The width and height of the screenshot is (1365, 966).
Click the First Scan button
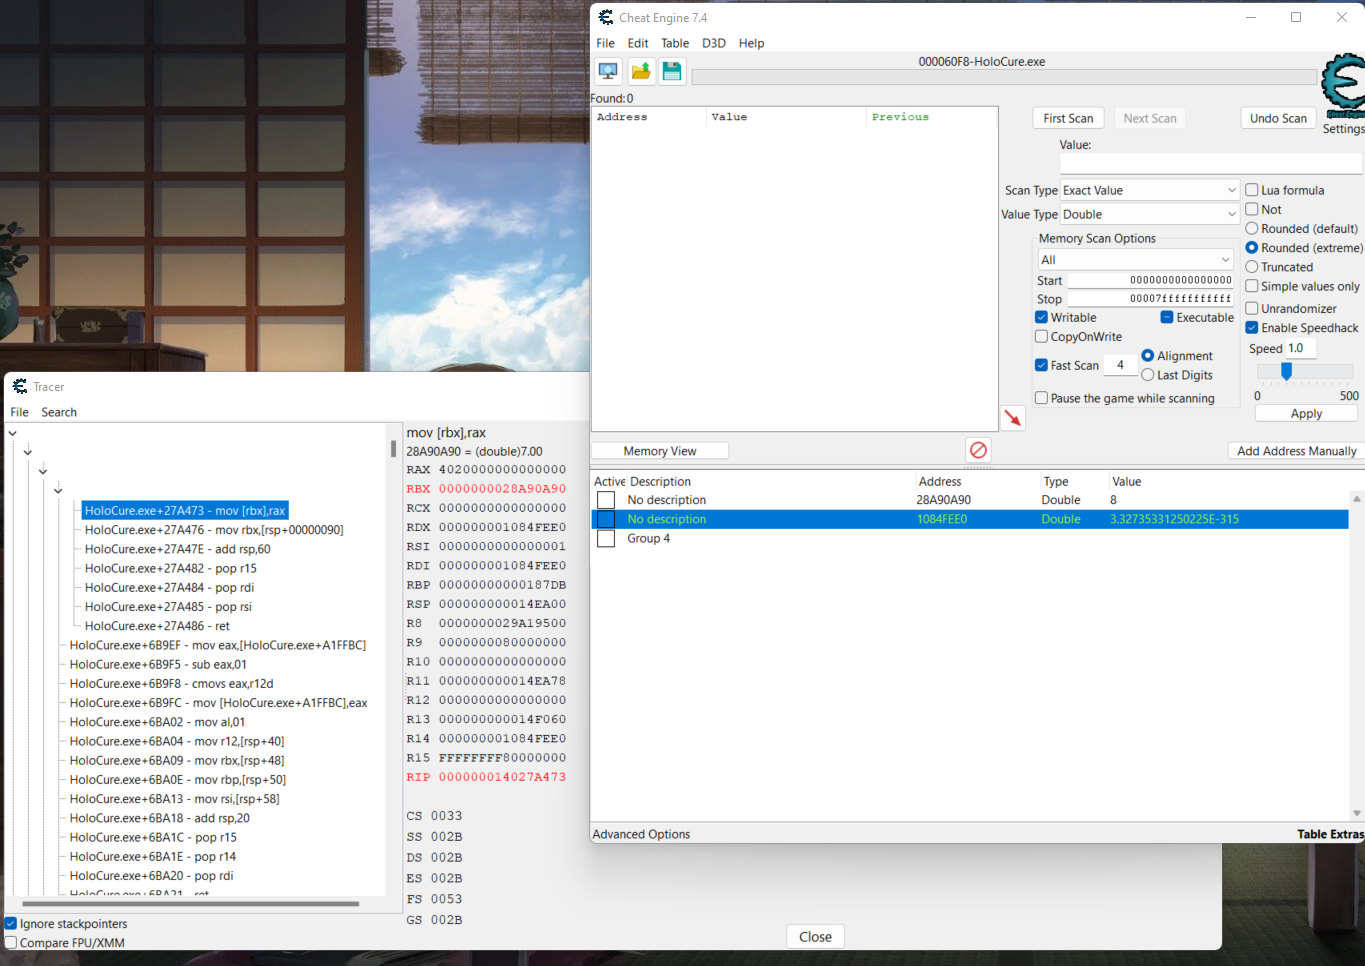[x=1067, y=118]
